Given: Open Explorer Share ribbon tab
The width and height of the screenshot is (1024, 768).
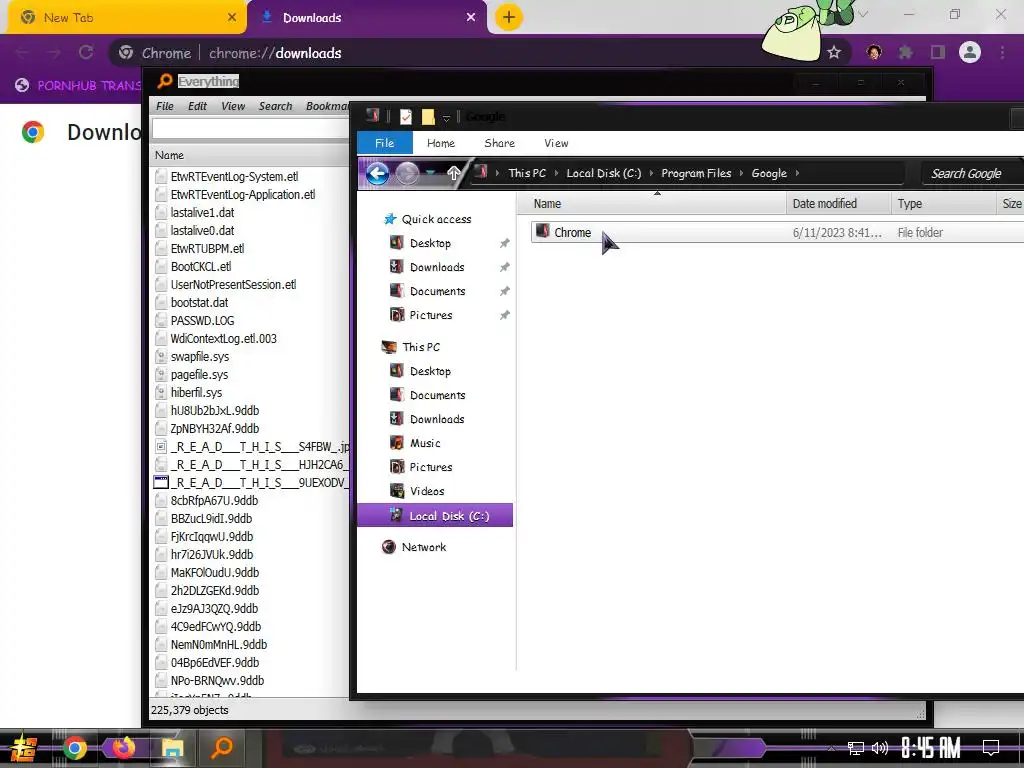Looking at the screenshot, I should pos(499,143).
